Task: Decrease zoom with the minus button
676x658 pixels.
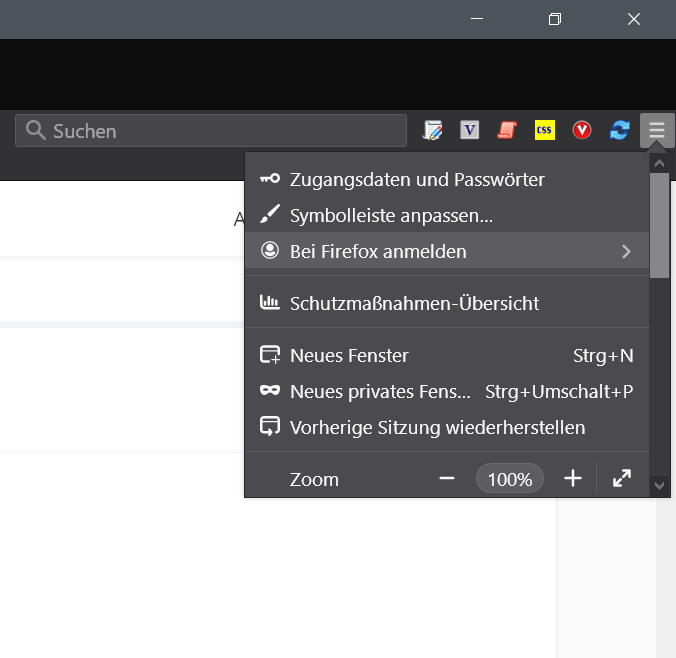Action: click(x=447, y=479)
